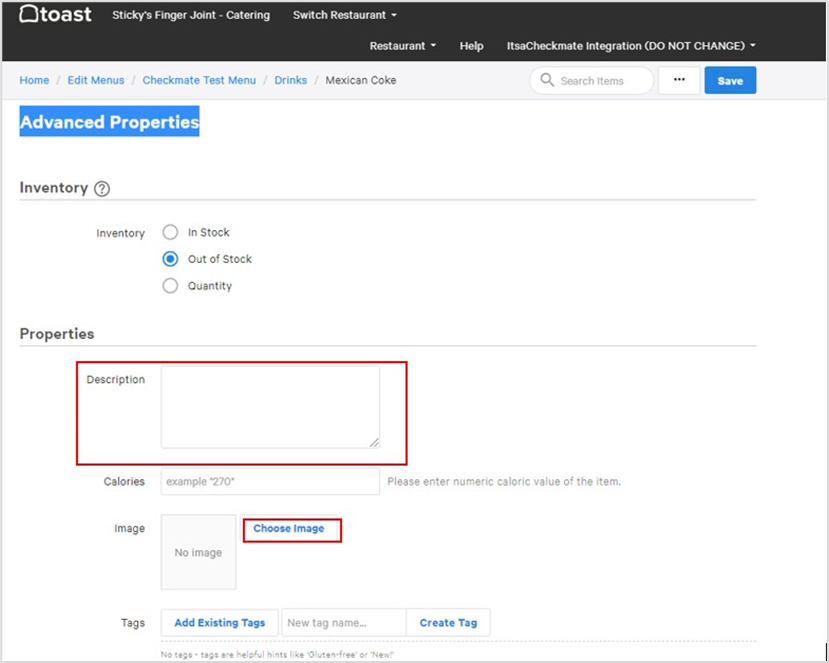Select the In Stock radio button
Viewport: 829px width, 663px height.
pyautogui.click(x=170, y=232)
